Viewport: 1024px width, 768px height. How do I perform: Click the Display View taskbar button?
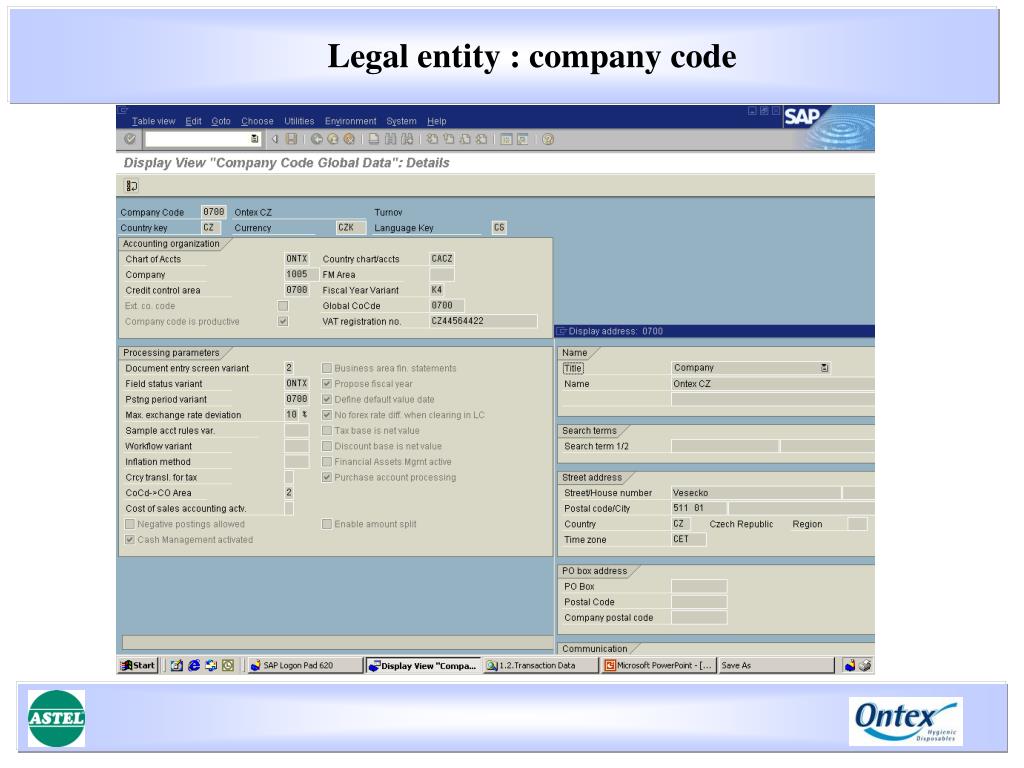tap(423, 665)
